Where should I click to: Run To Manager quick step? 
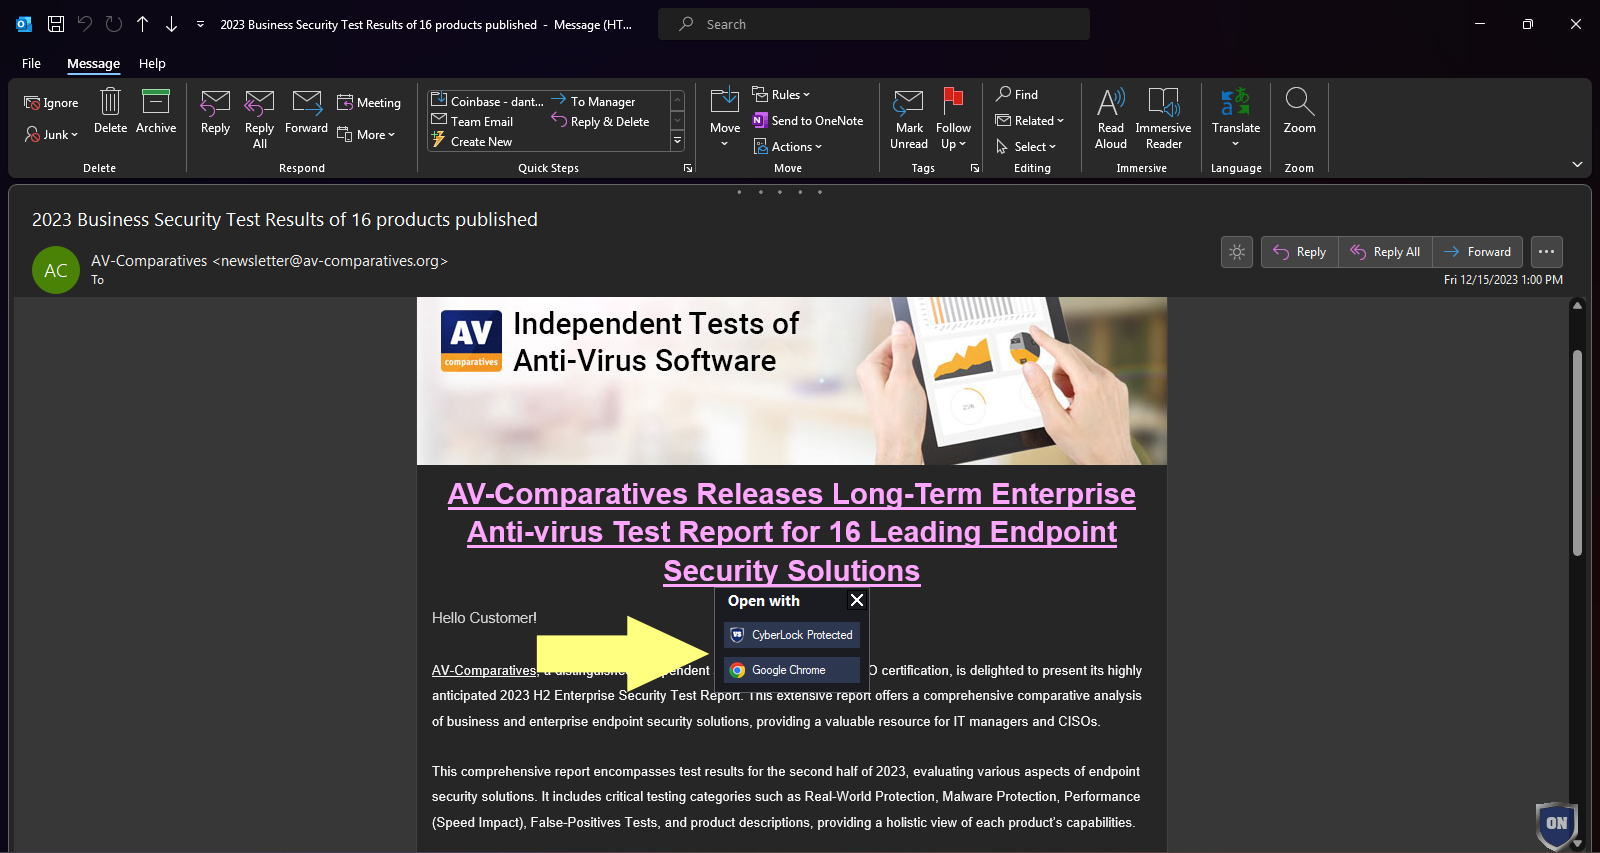tap(593, 102)
